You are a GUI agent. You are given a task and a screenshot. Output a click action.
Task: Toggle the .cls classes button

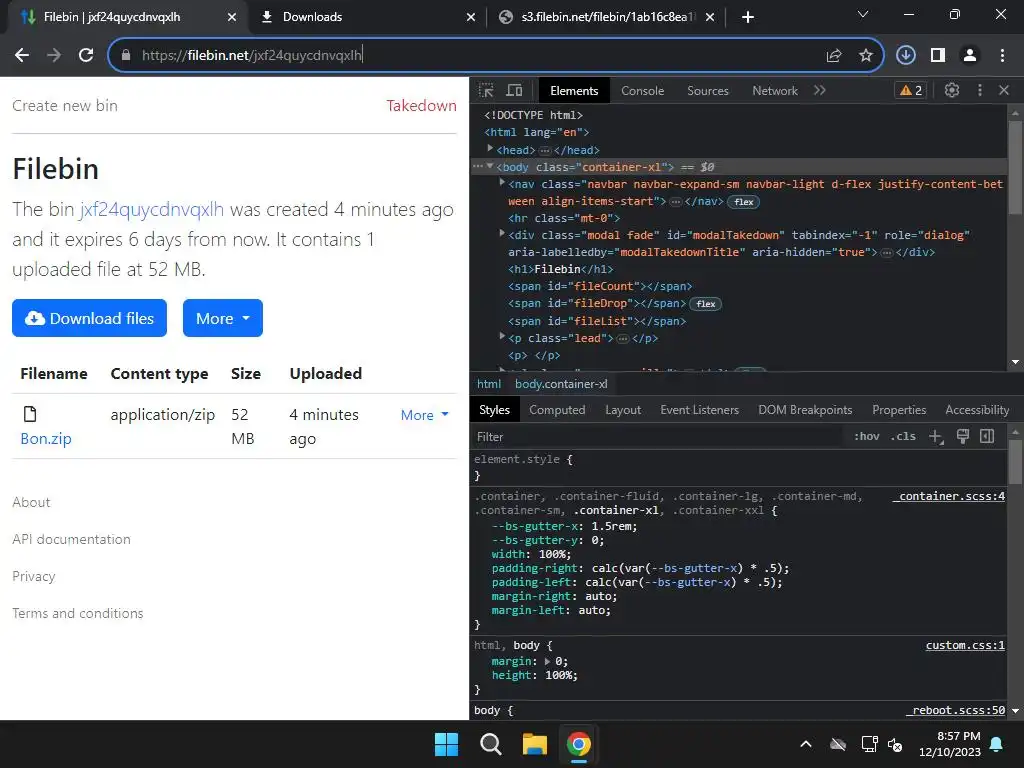(903, 436)
